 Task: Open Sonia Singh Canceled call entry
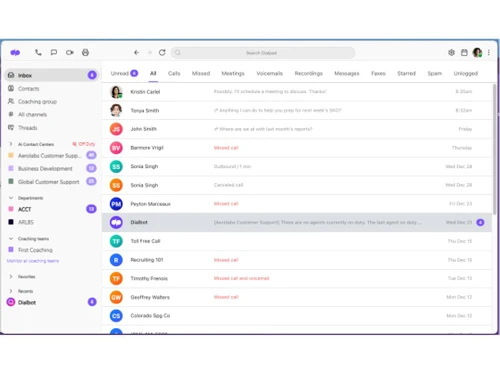pos(297,185)
